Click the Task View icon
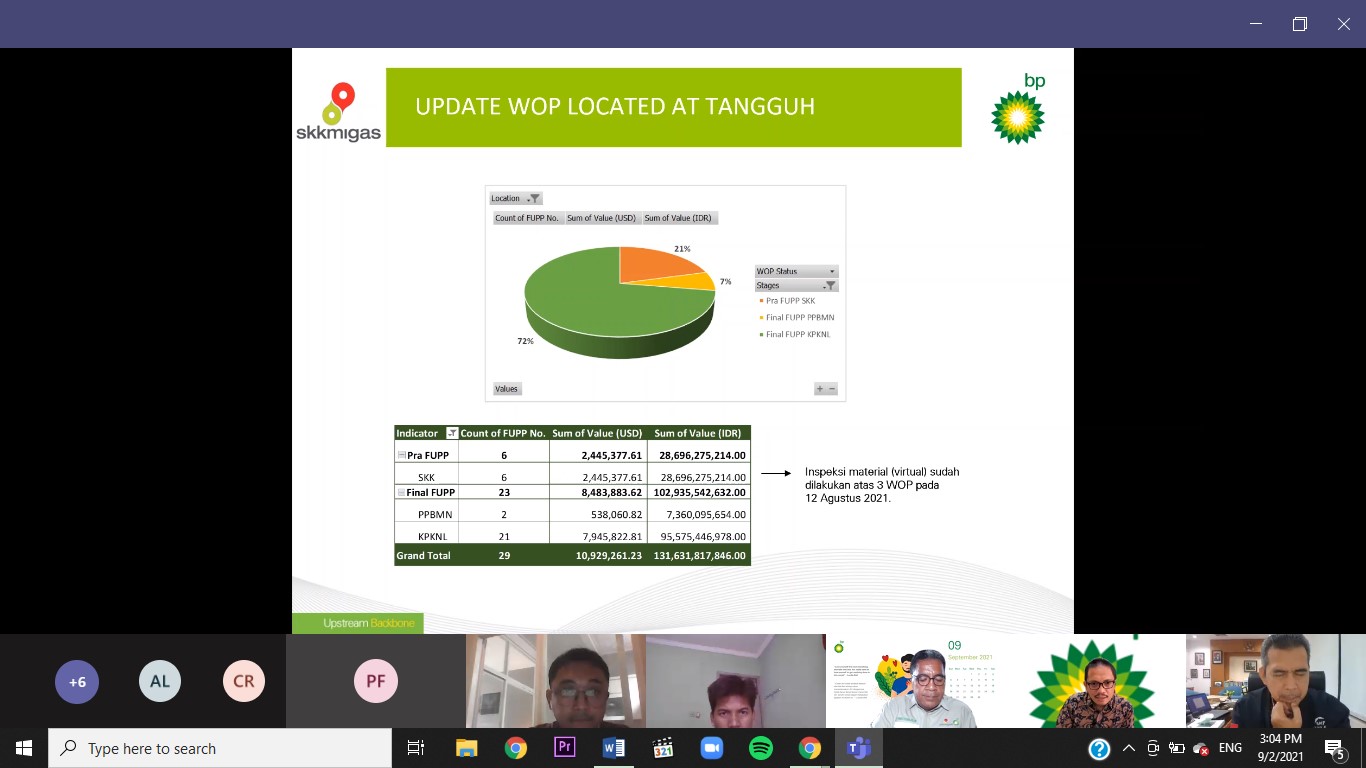 [x=416, y=748]
